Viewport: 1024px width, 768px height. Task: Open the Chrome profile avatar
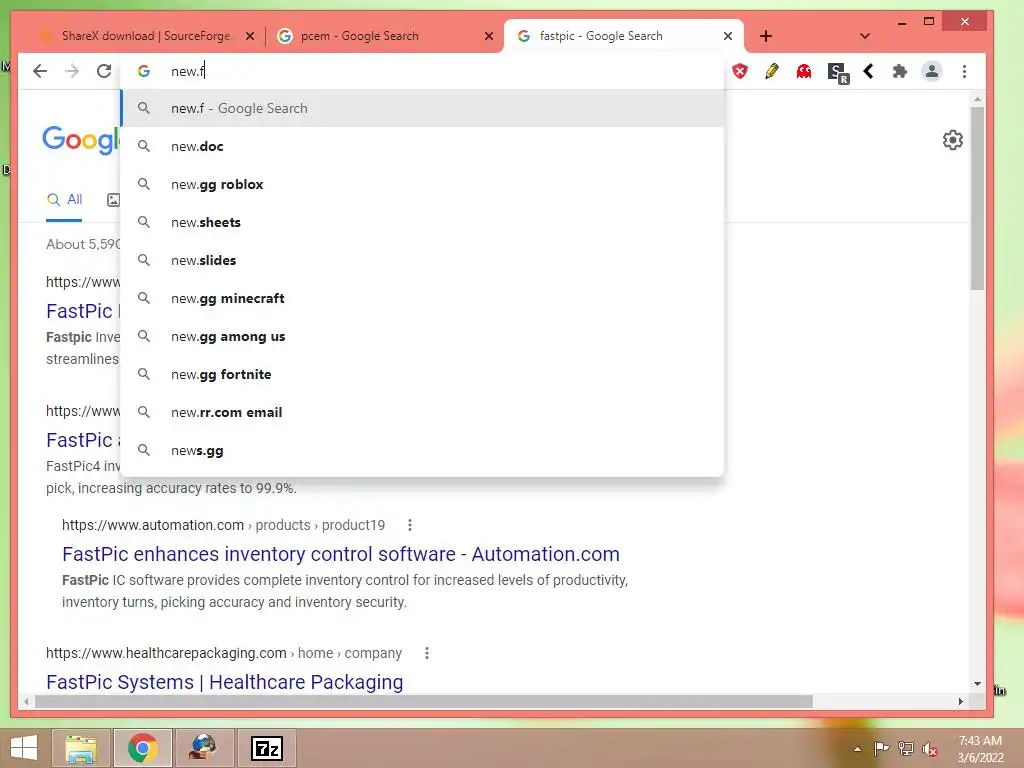[x=932, y=71]
